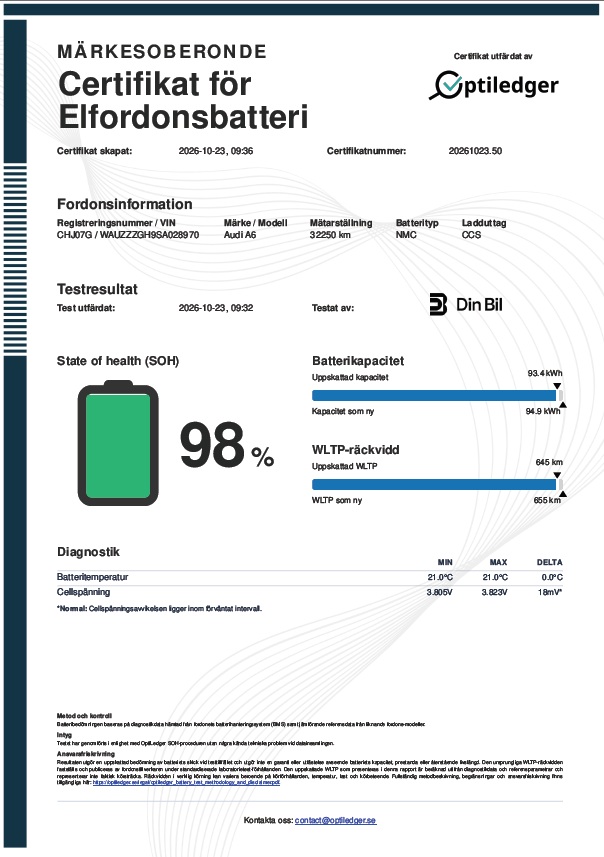Select the model value Audi A6
Viewport: 604px width, 857px height.
click(240, 235)
